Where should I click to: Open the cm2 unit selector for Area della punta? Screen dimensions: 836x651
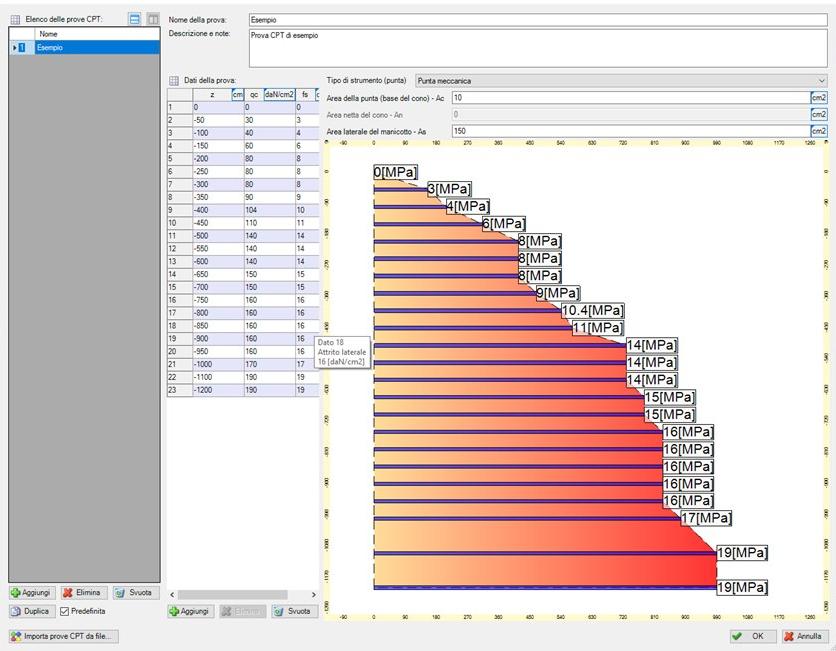[818, 98]
